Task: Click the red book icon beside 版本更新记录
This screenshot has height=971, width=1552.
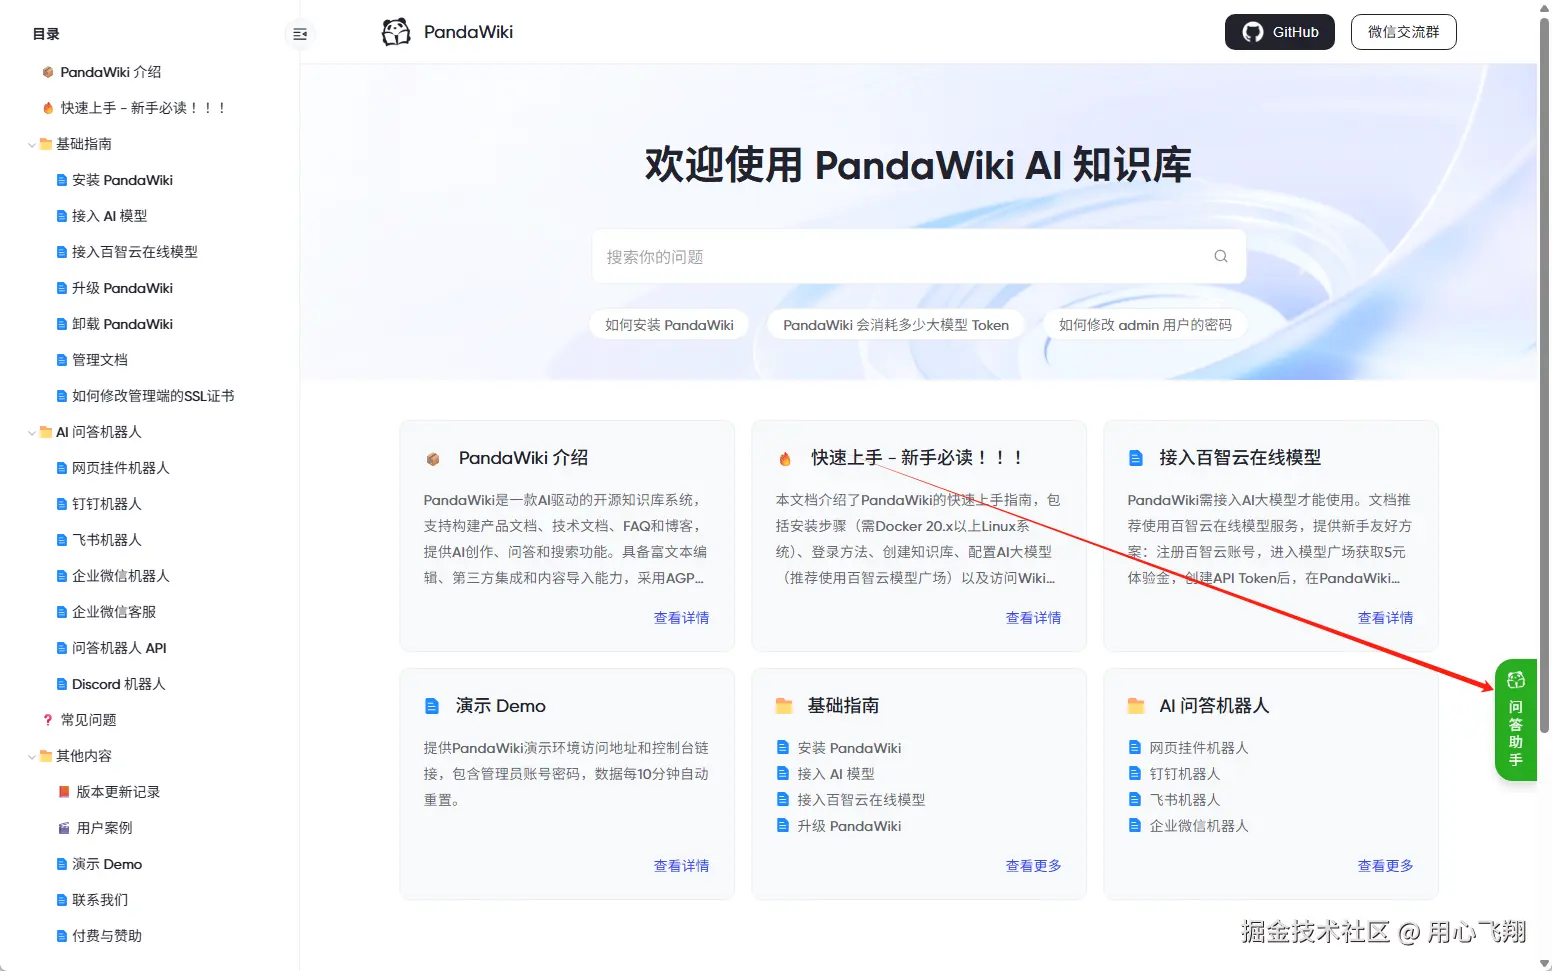Action: [x=64, y=792]
